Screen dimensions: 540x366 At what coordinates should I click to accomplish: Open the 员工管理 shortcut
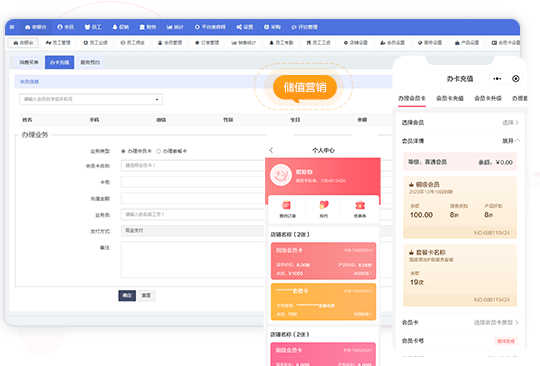click(x=58, y=43)
